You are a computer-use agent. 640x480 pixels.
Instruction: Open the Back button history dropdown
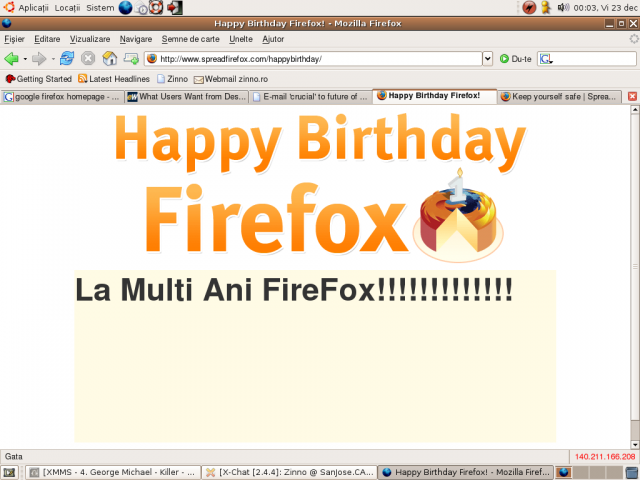click(x=26, y=59)
